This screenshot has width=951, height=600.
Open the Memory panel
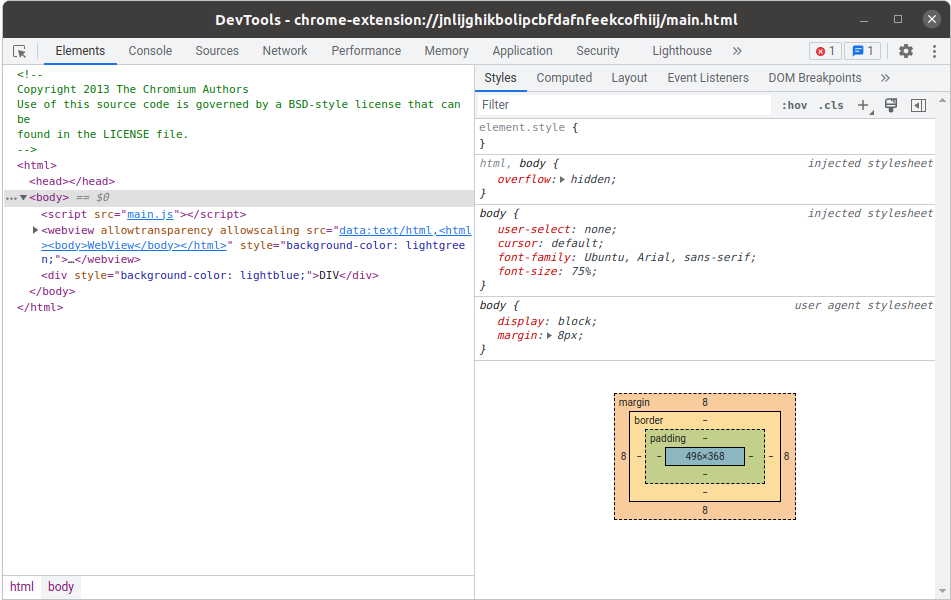[446, 51]
